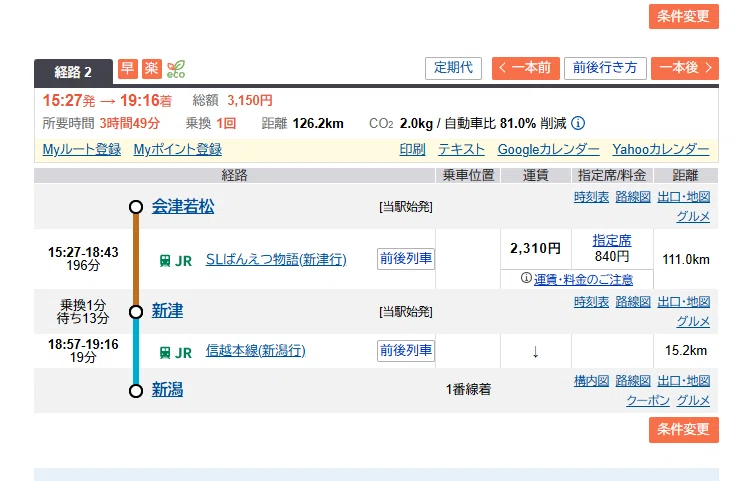Click the 18:57-19:16 time text
755x481 pixels.
83,344
